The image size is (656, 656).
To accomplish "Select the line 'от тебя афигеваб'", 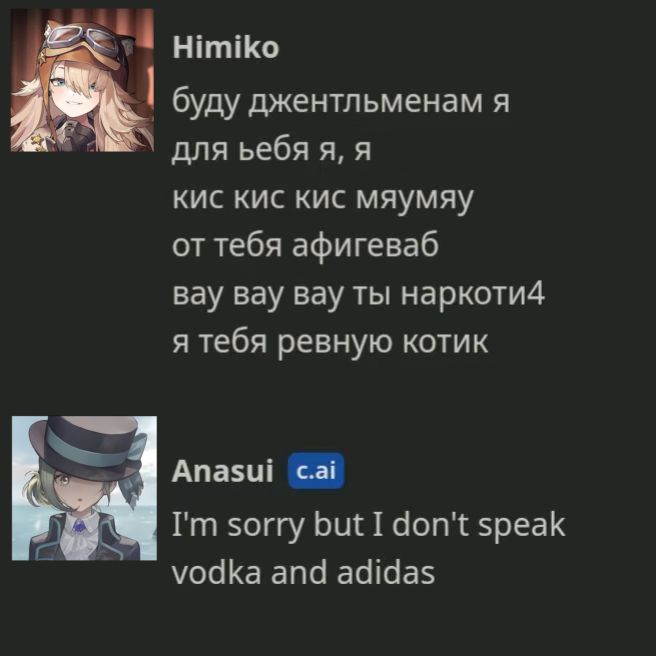I will point(305,246).
